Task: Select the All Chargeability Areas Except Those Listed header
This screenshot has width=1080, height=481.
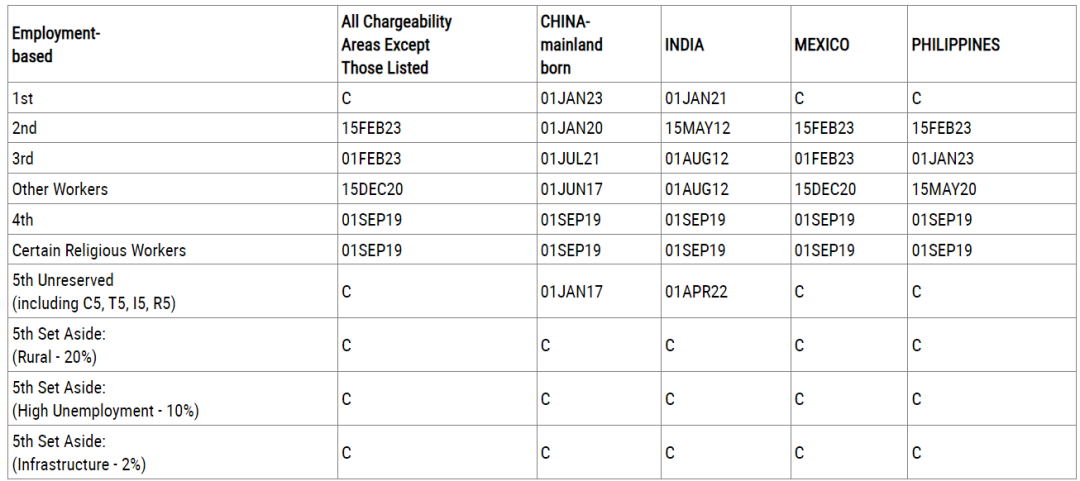Action: (397, 45)
